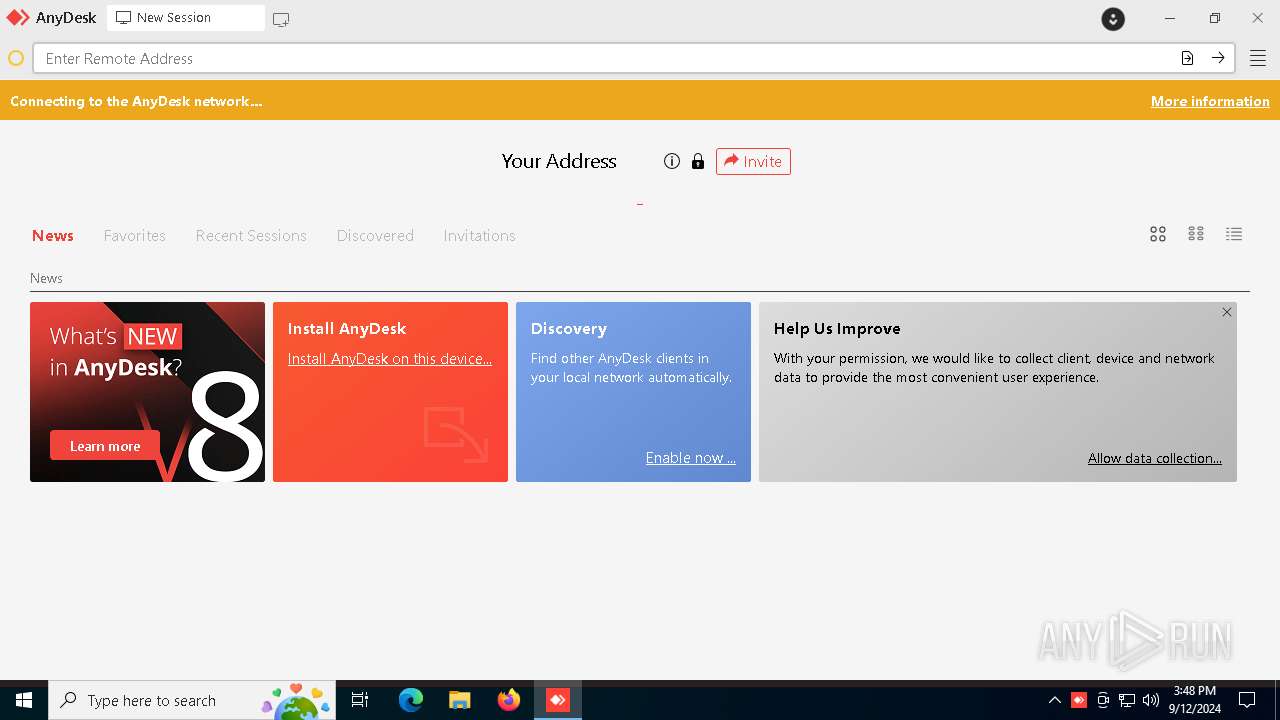Open Task View from taskbar
This screenshot has width=1280, height=720.
360,700
